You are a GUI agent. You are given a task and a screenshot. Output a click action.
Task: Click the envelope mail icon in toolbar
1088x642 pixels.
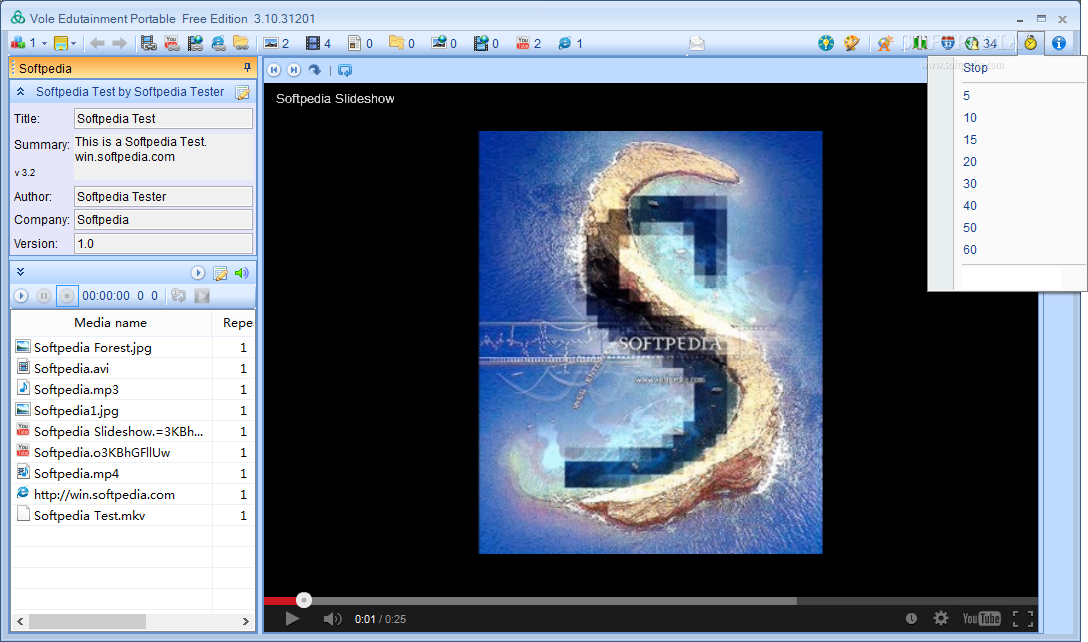point(697,44)
